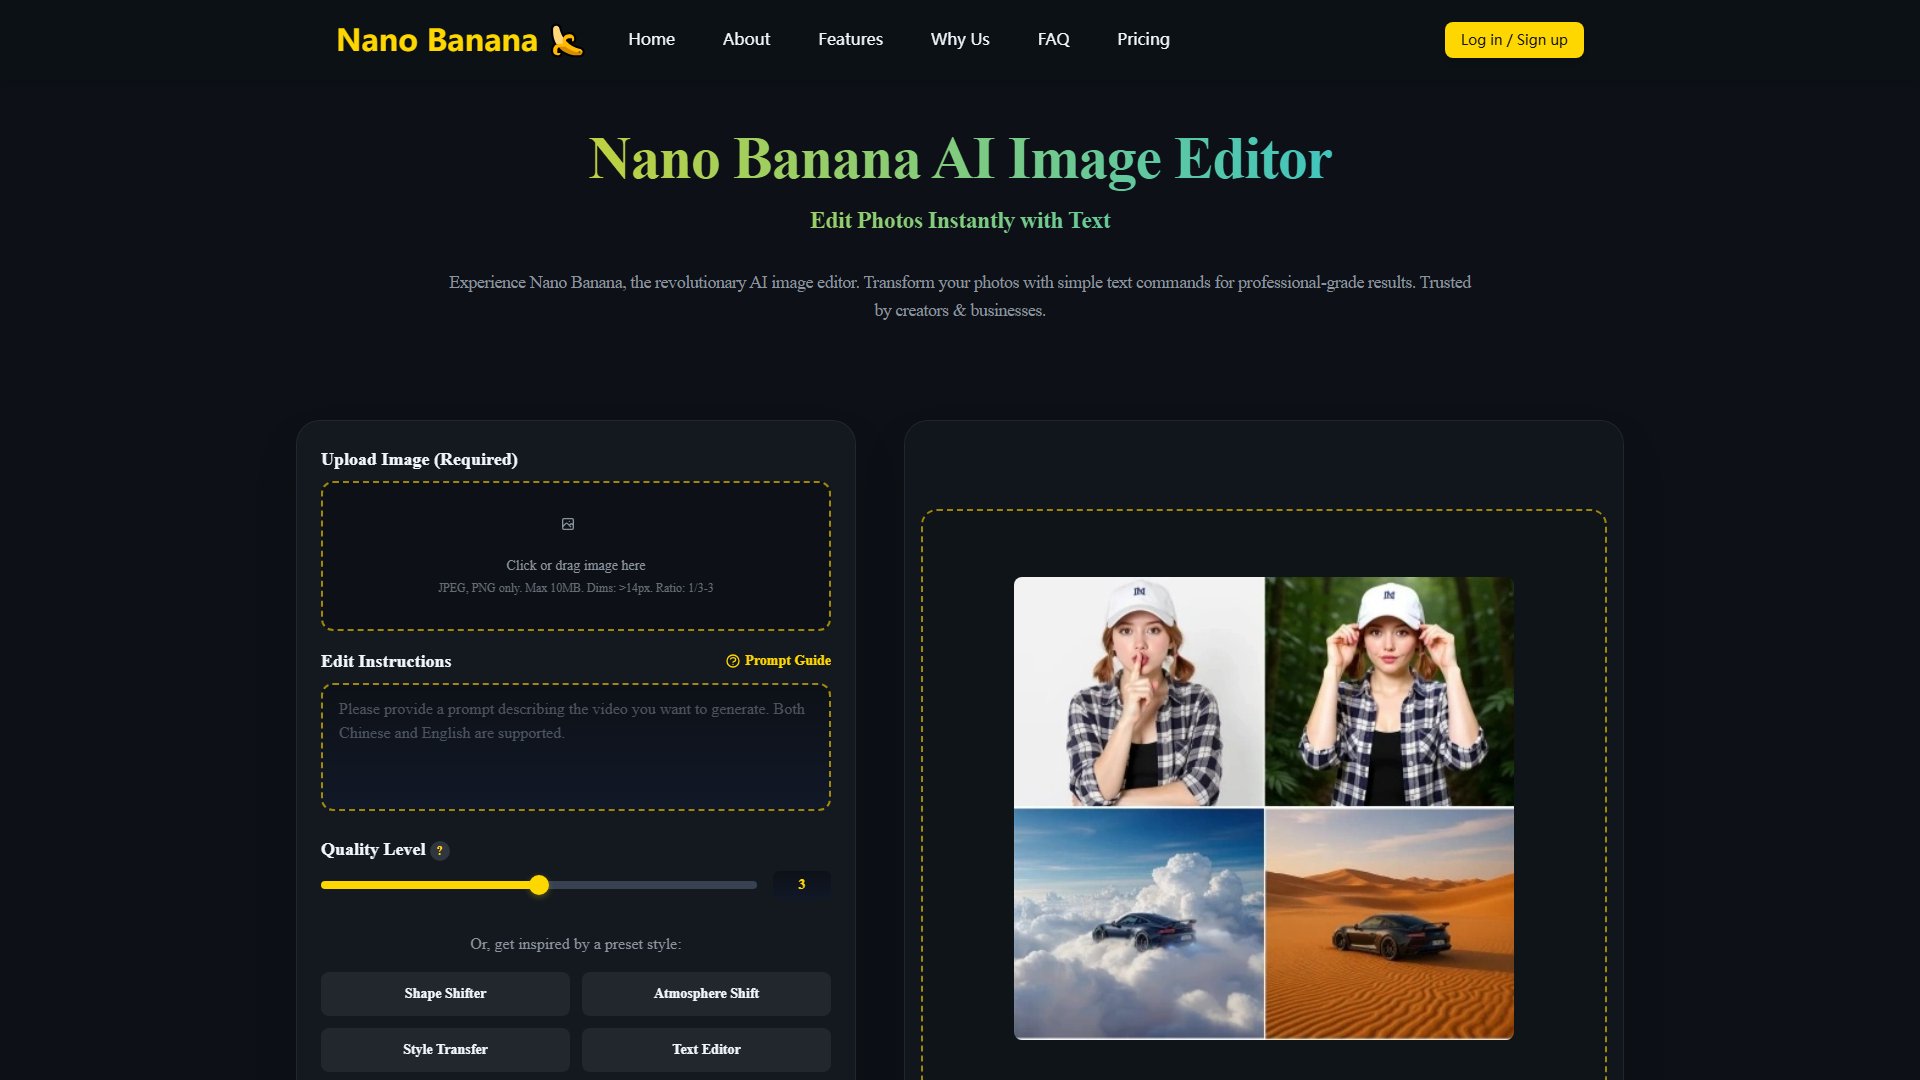The height and width of the screenshot is (1080, 1920).
Task: Open the FAQ nav item
Action: (1053, 39)
